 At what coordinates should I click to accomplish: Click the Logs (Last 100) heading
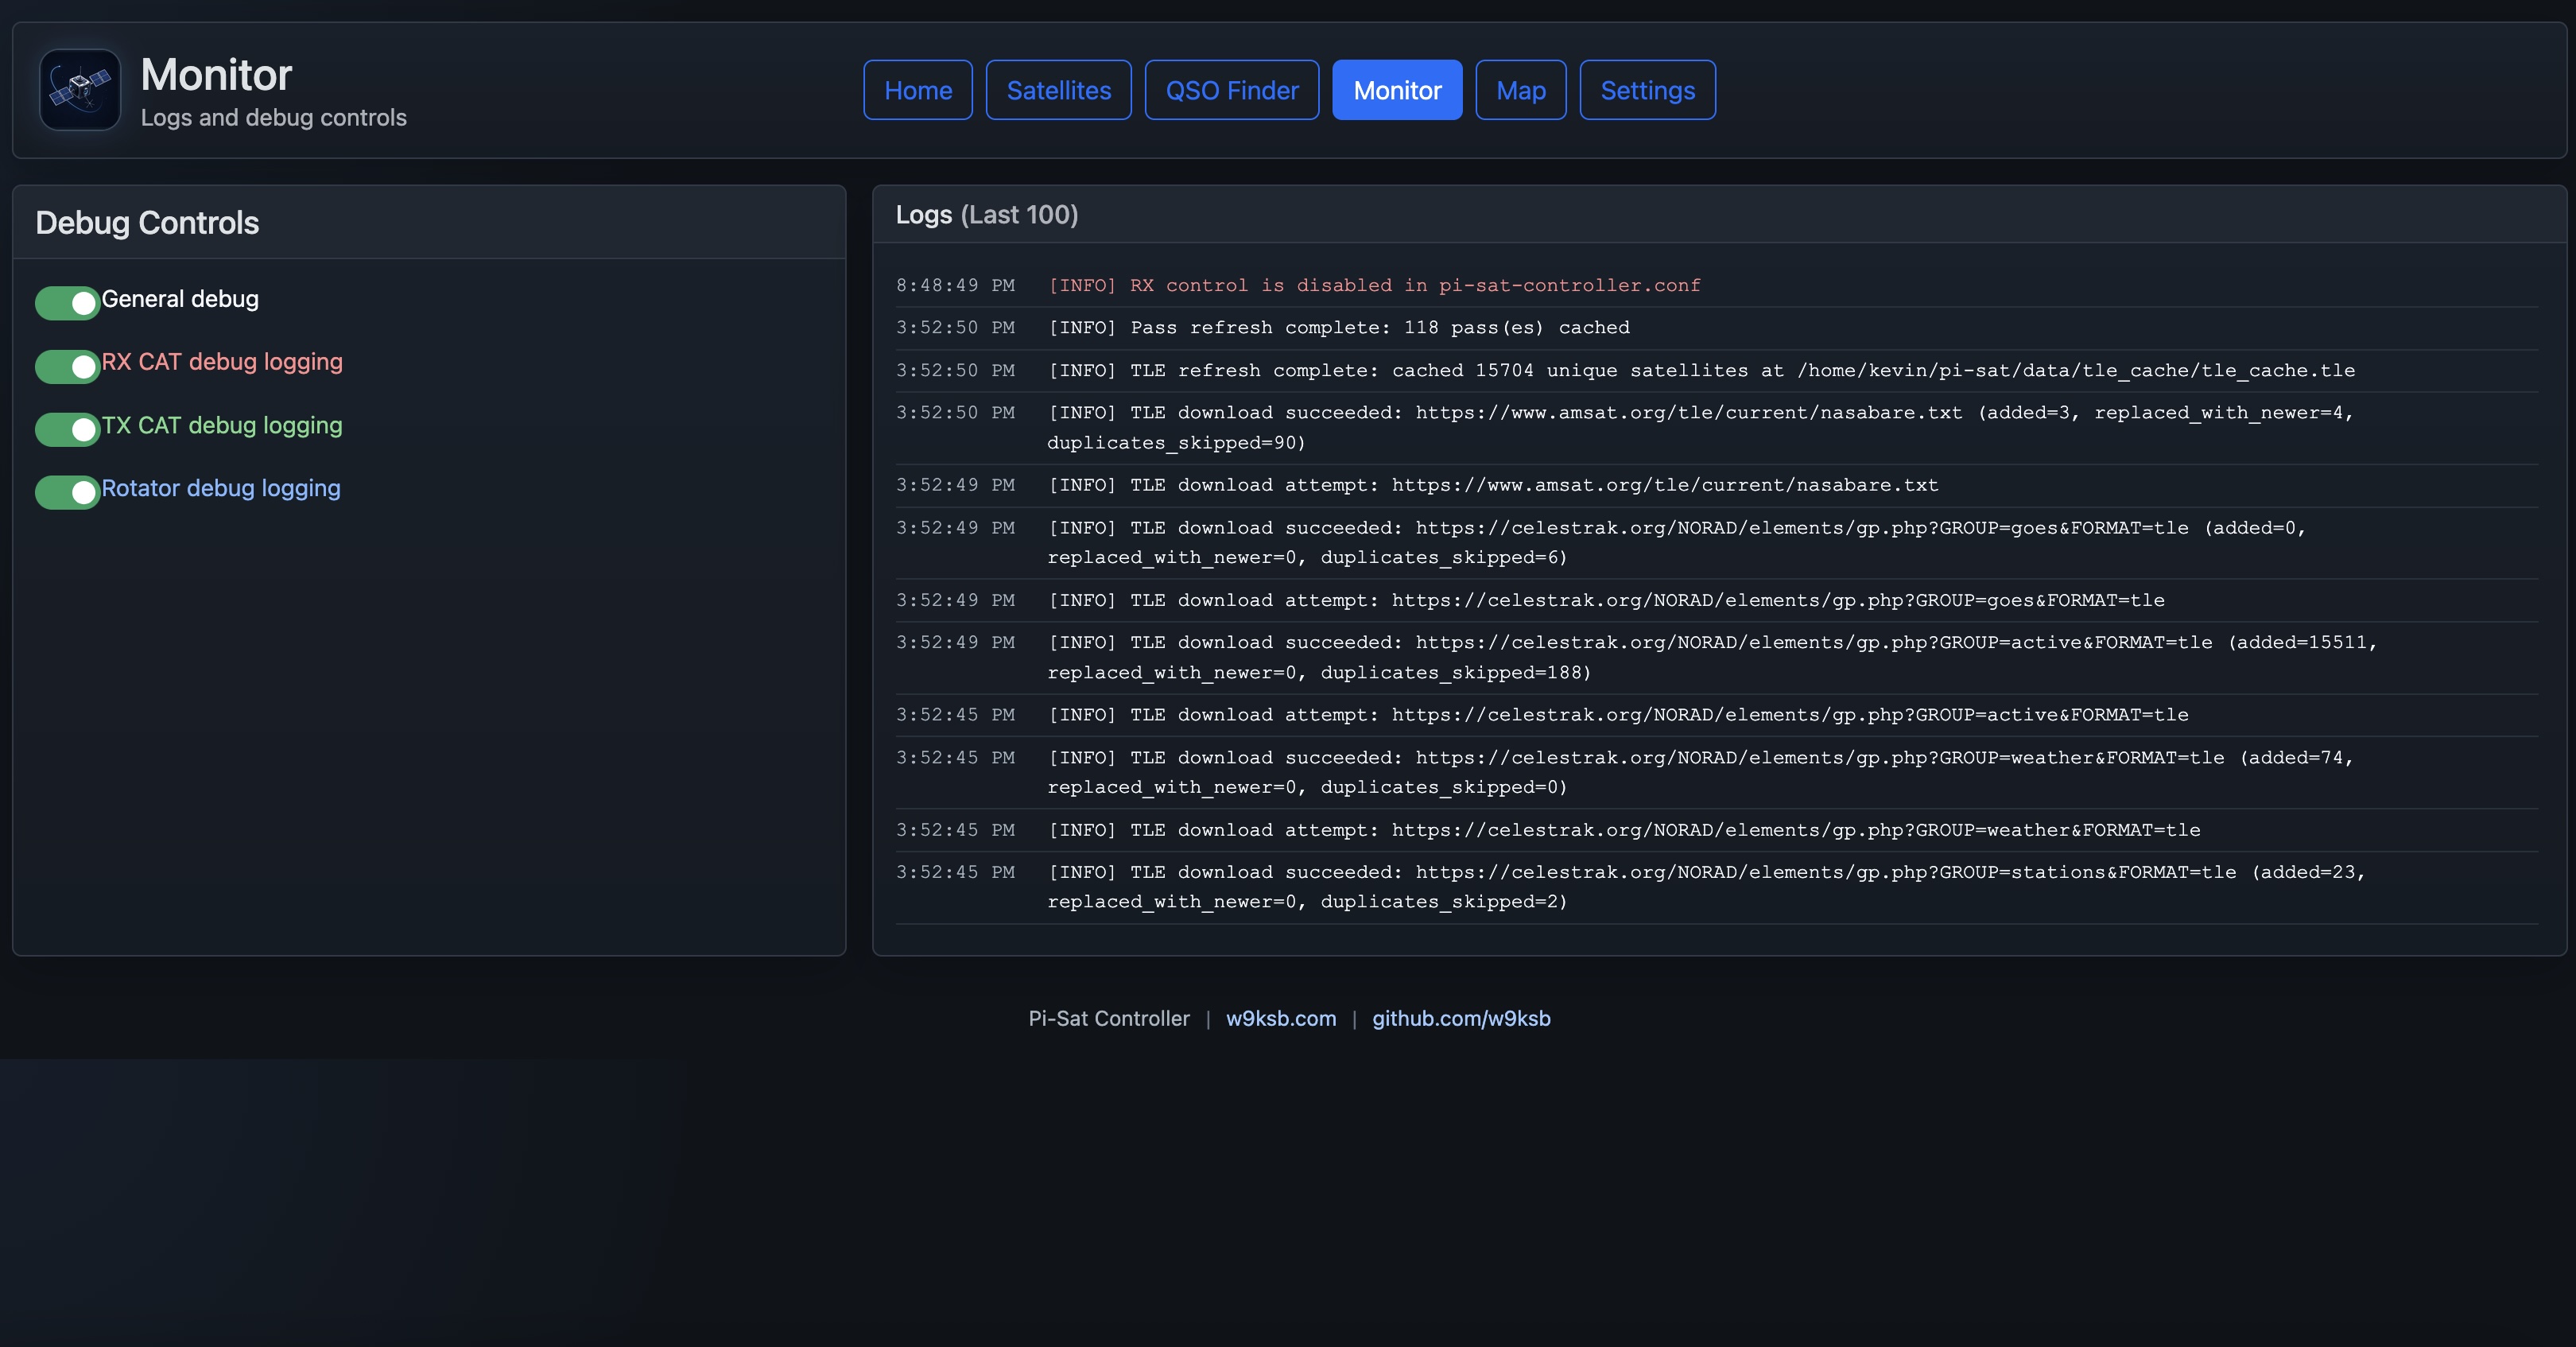(987, 215)
